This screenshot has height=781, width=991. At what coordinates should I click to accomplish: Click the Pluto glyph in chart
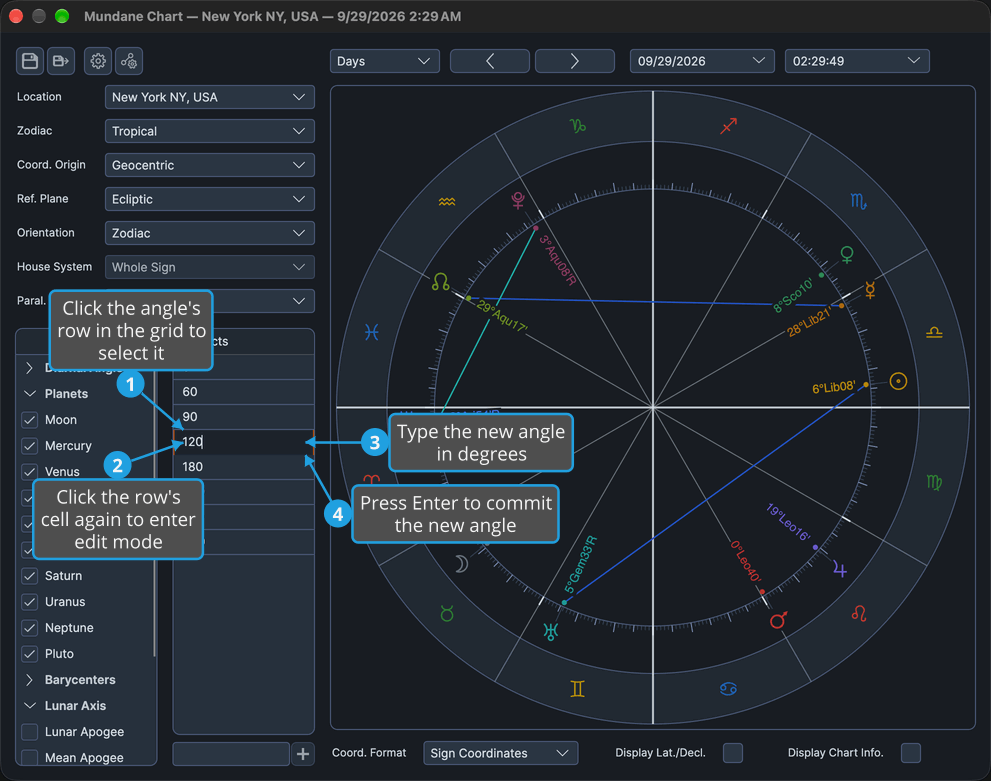click(518, 201)
